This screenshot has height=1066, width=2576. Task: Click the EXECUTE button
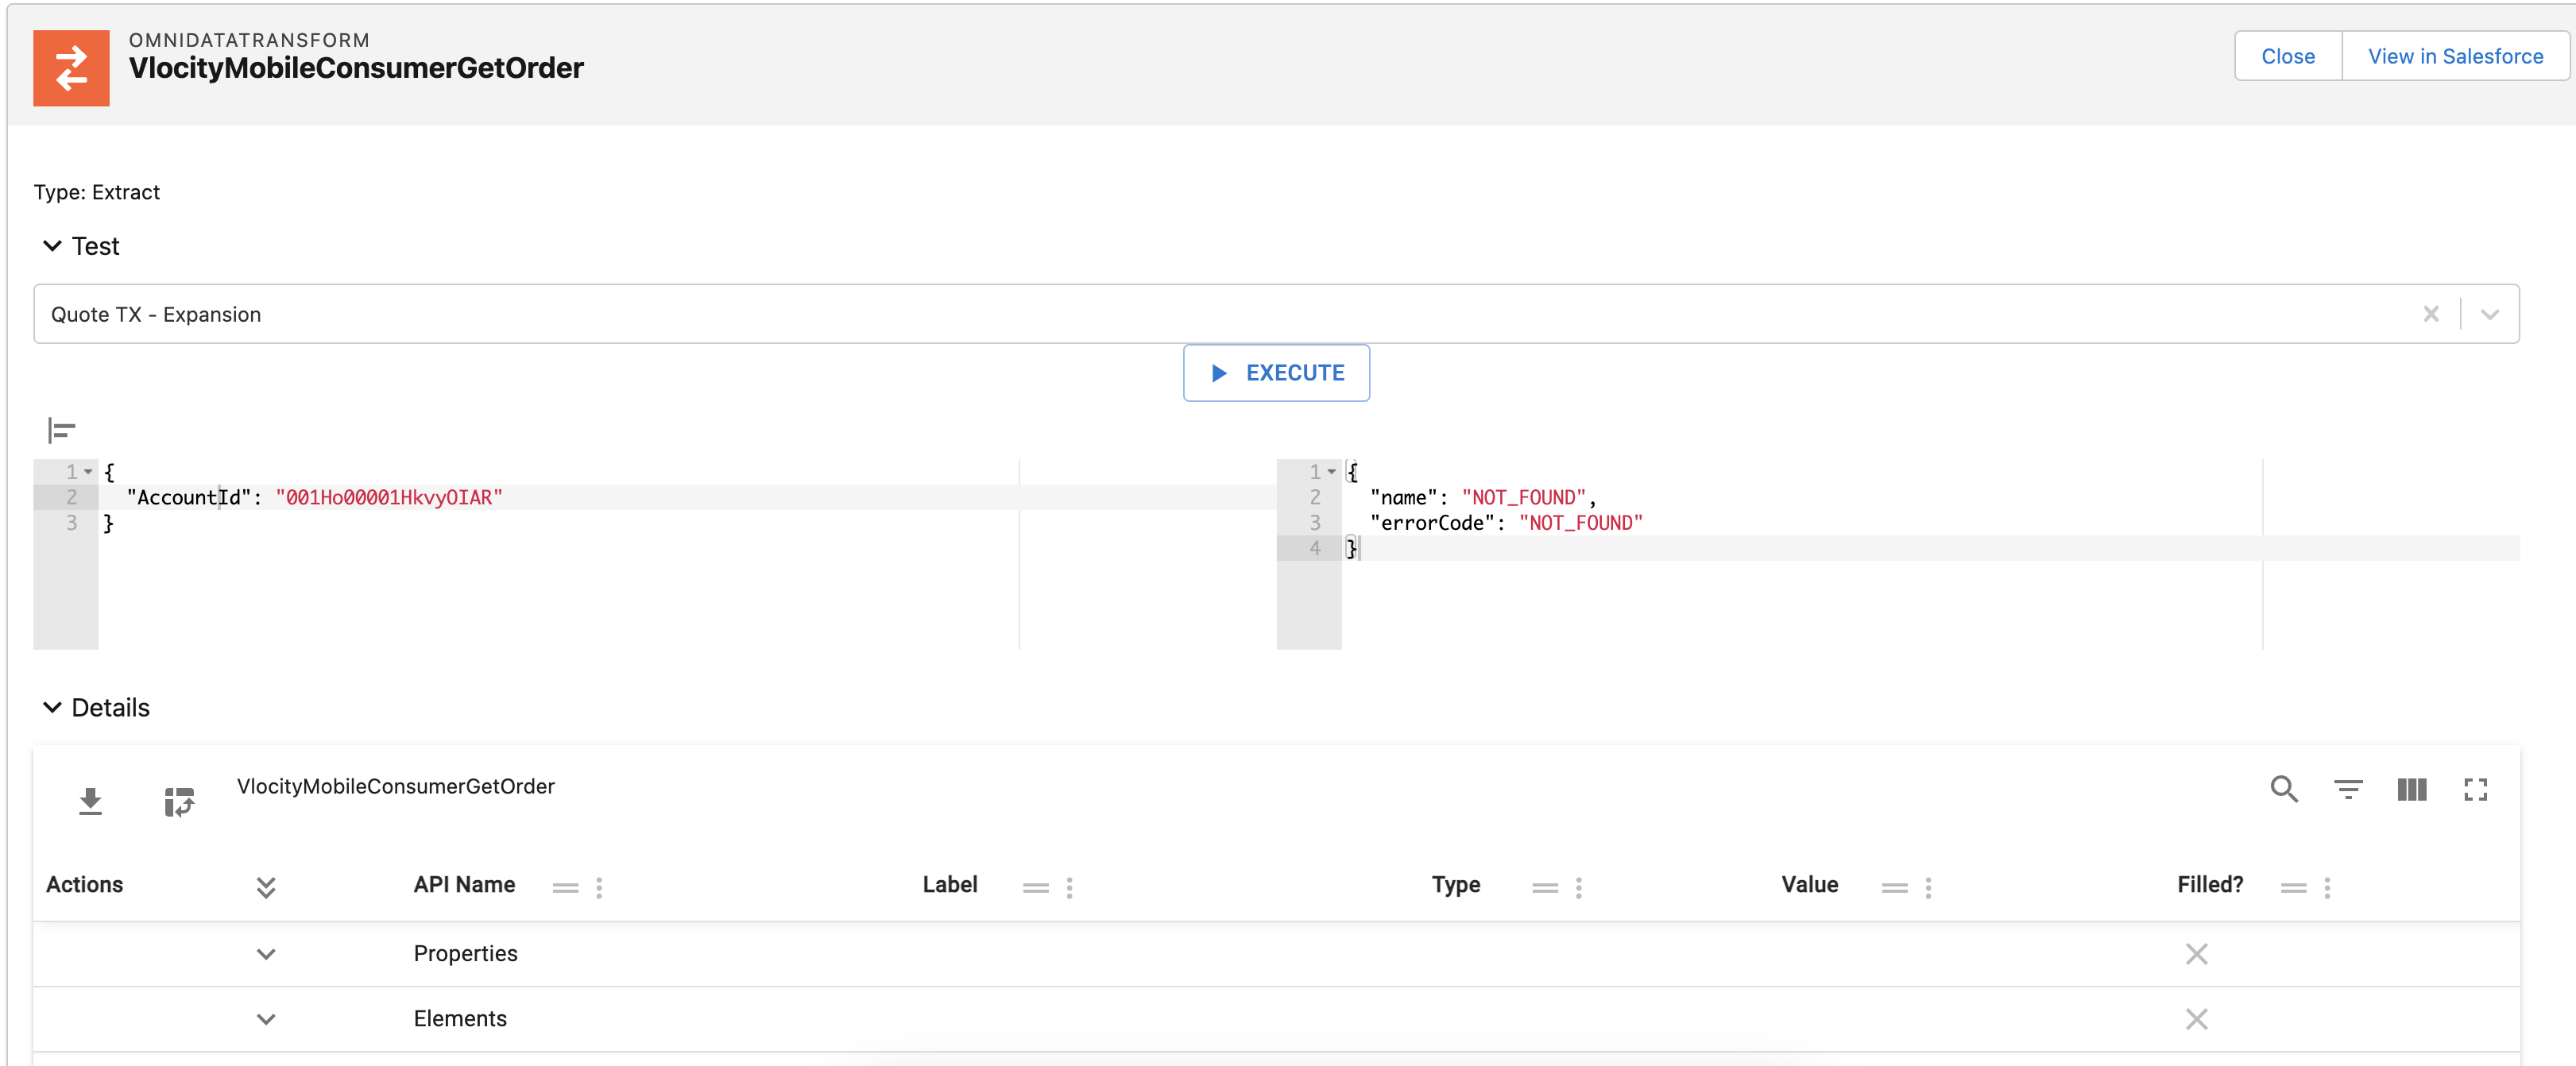coord(1276,373)
